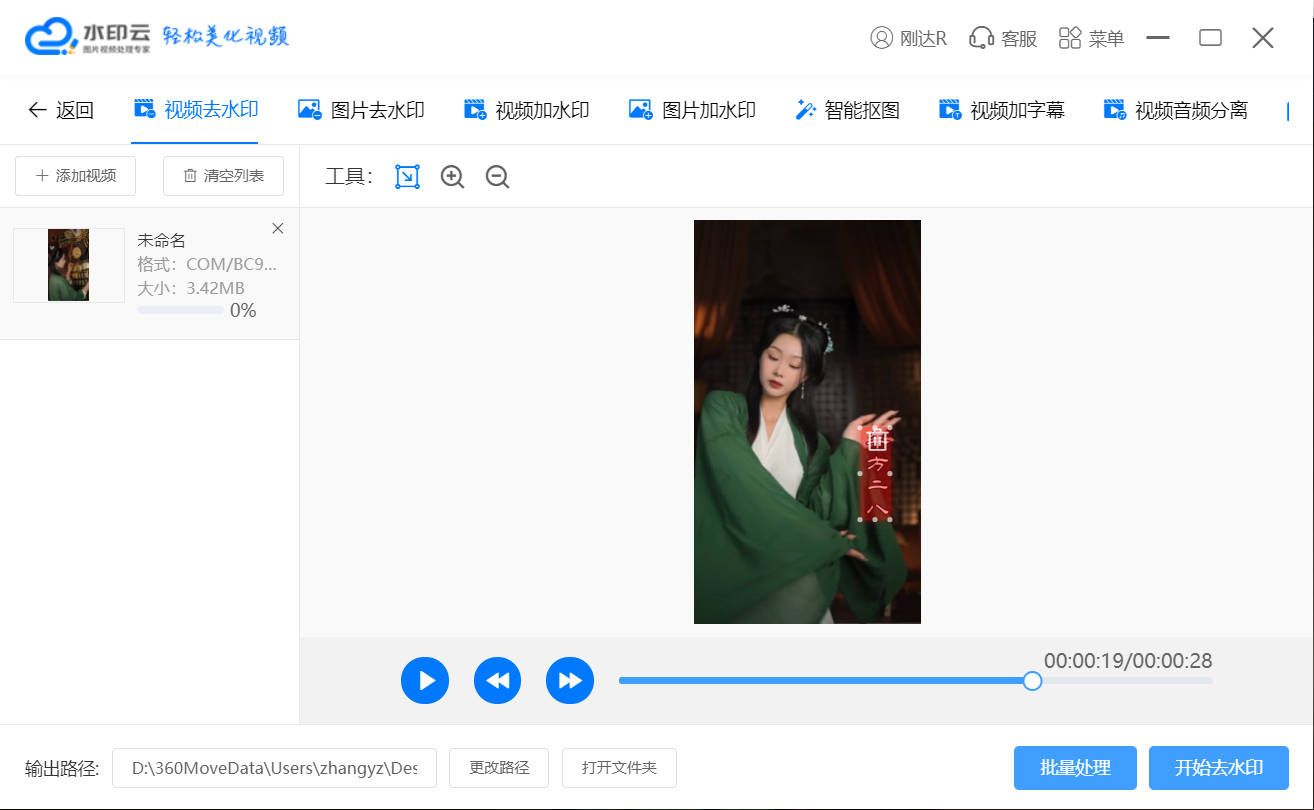Click the 清空列表 button
Viewport: 1314px width, 810px height.
pos(223,176)
